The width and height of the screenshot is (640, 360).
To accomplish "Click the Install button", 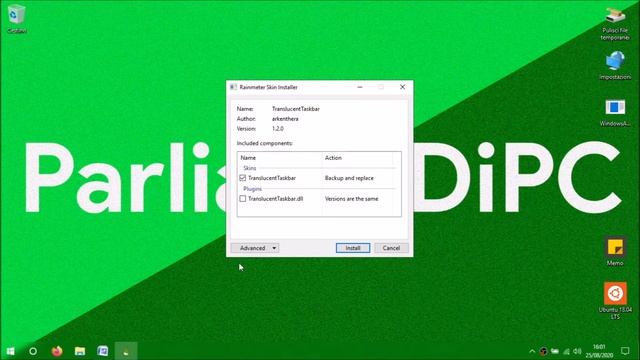I will point(353,248).
